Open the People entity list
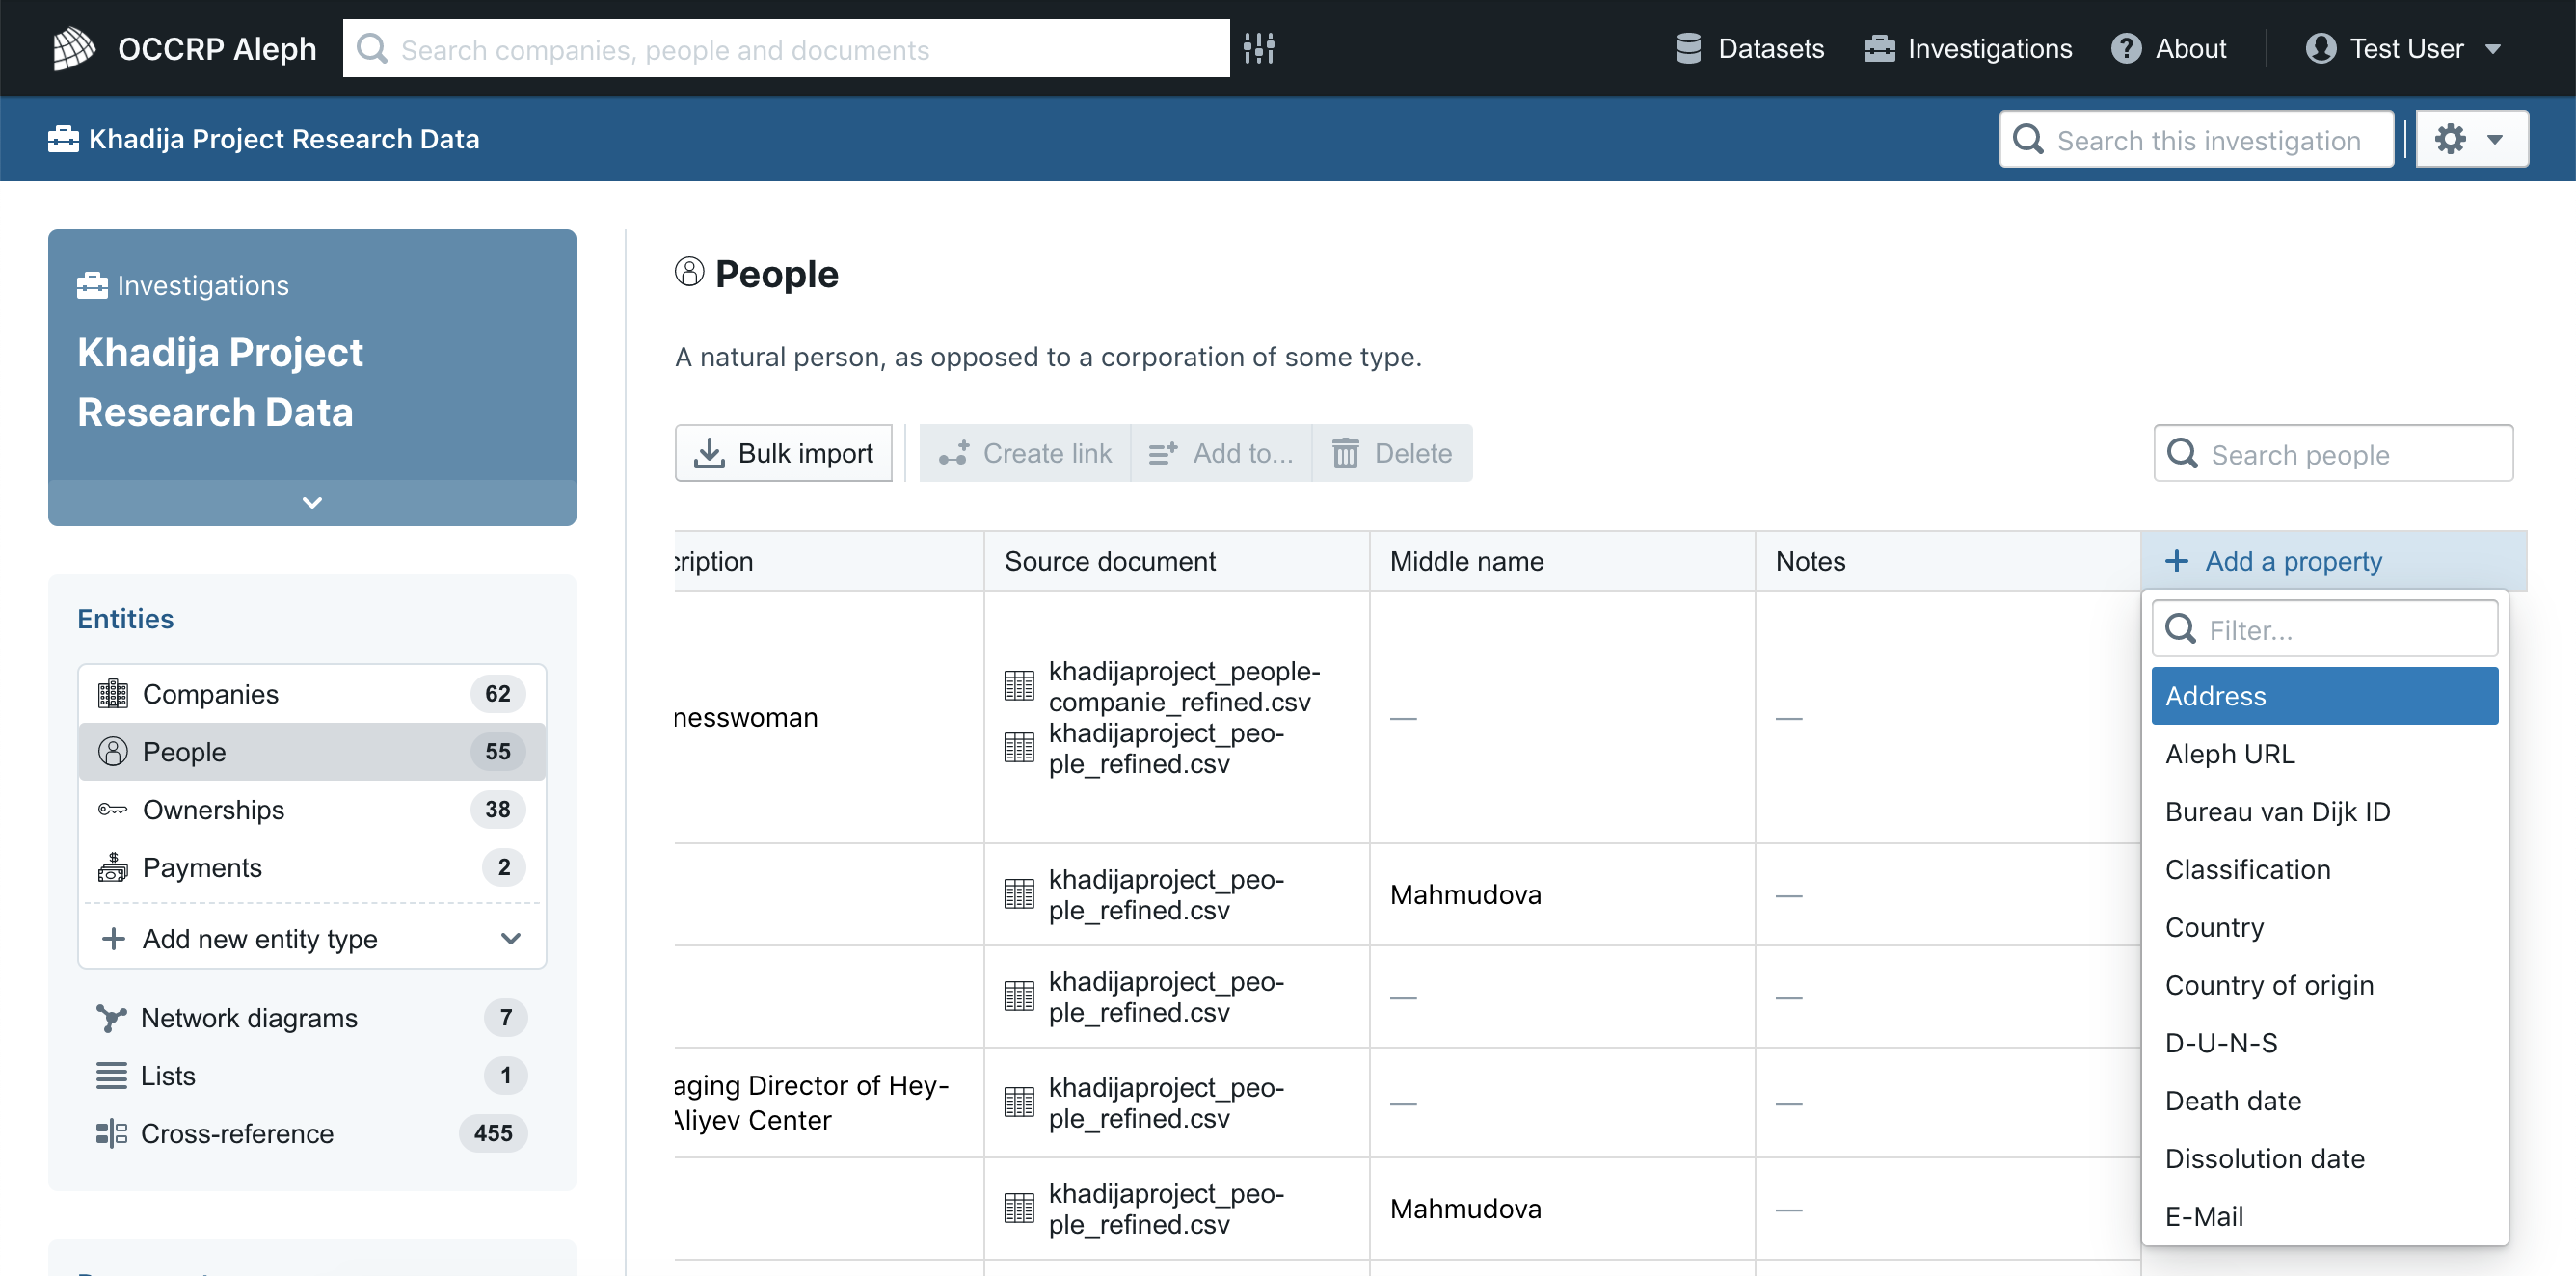 point(312,751)
